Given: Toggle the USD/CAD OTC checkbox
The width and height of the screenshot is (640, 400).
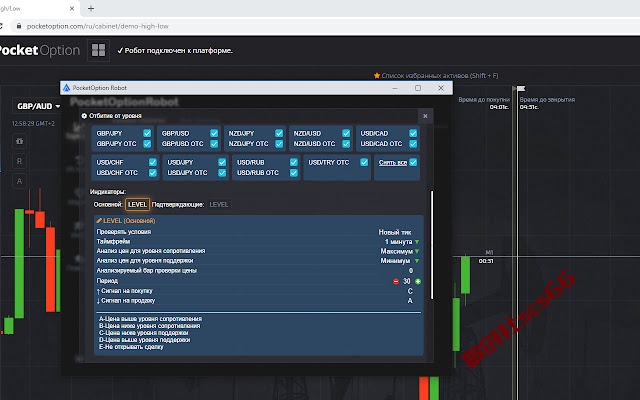Looking at the screenshot, I should 413,144.
